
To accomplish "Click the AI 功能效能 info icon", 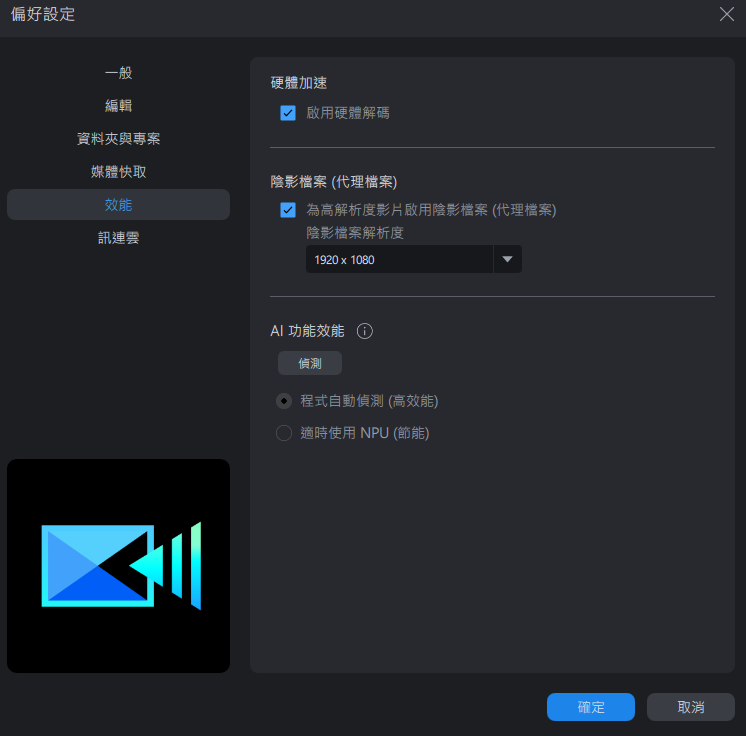I will 364,331.
